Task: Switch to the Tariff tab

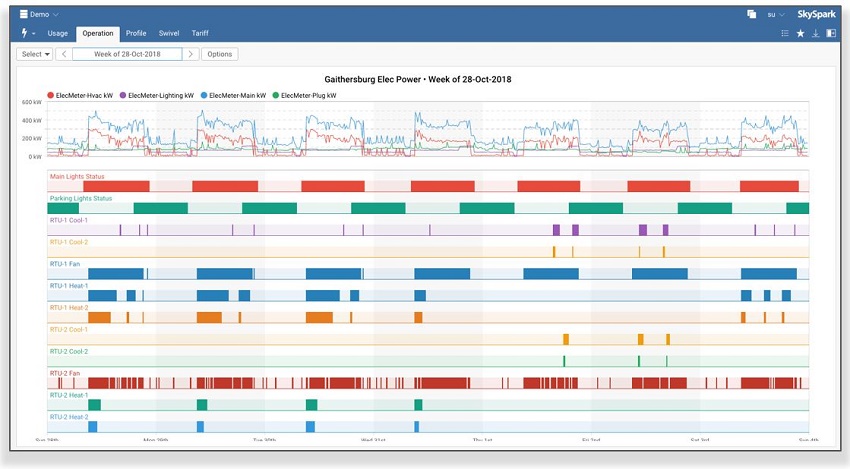Action: pyautogui.click(x=200, y=33)
